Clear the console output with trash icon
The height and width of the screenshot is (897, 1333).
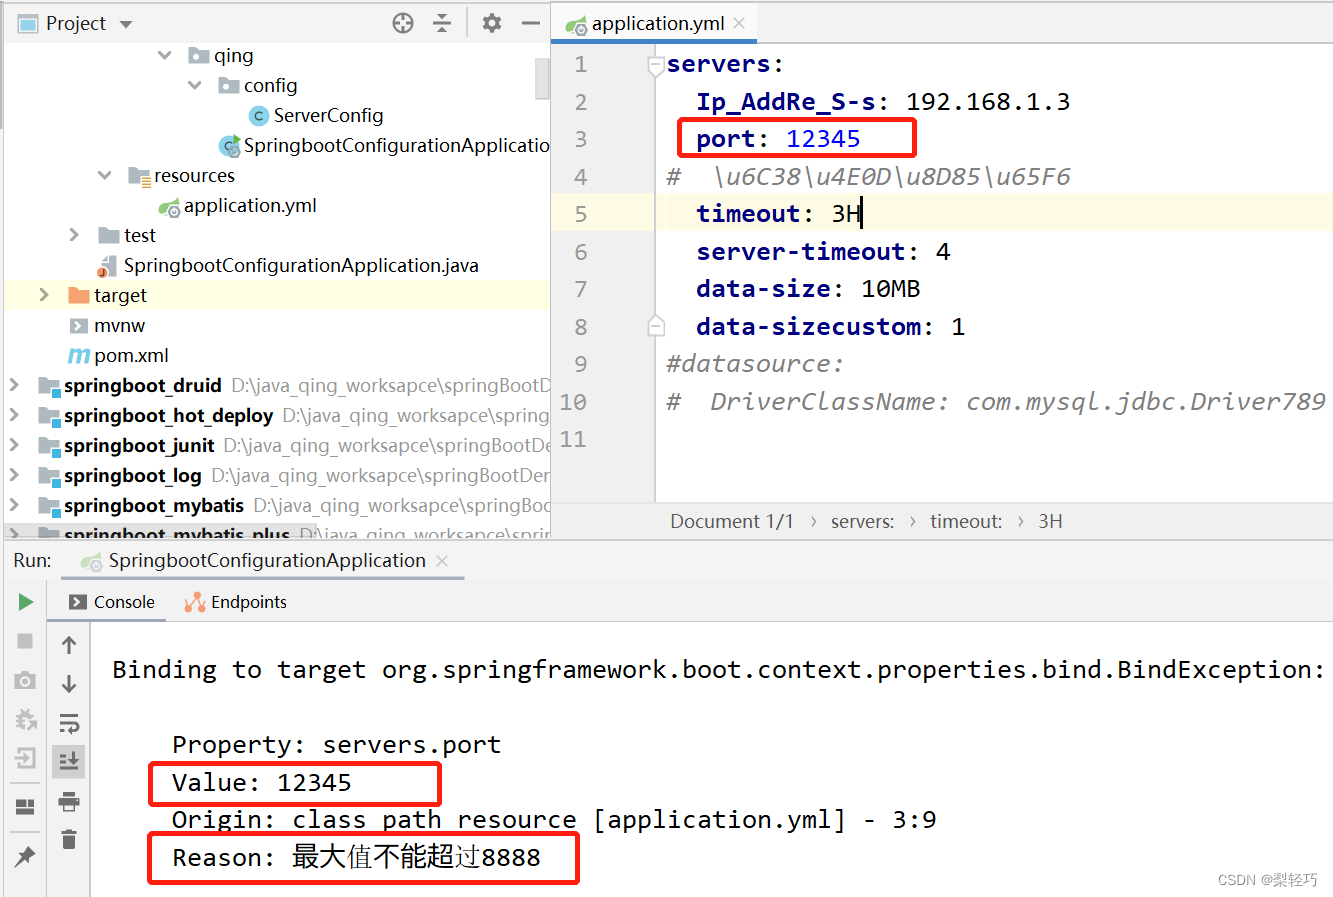click(68, 838)
